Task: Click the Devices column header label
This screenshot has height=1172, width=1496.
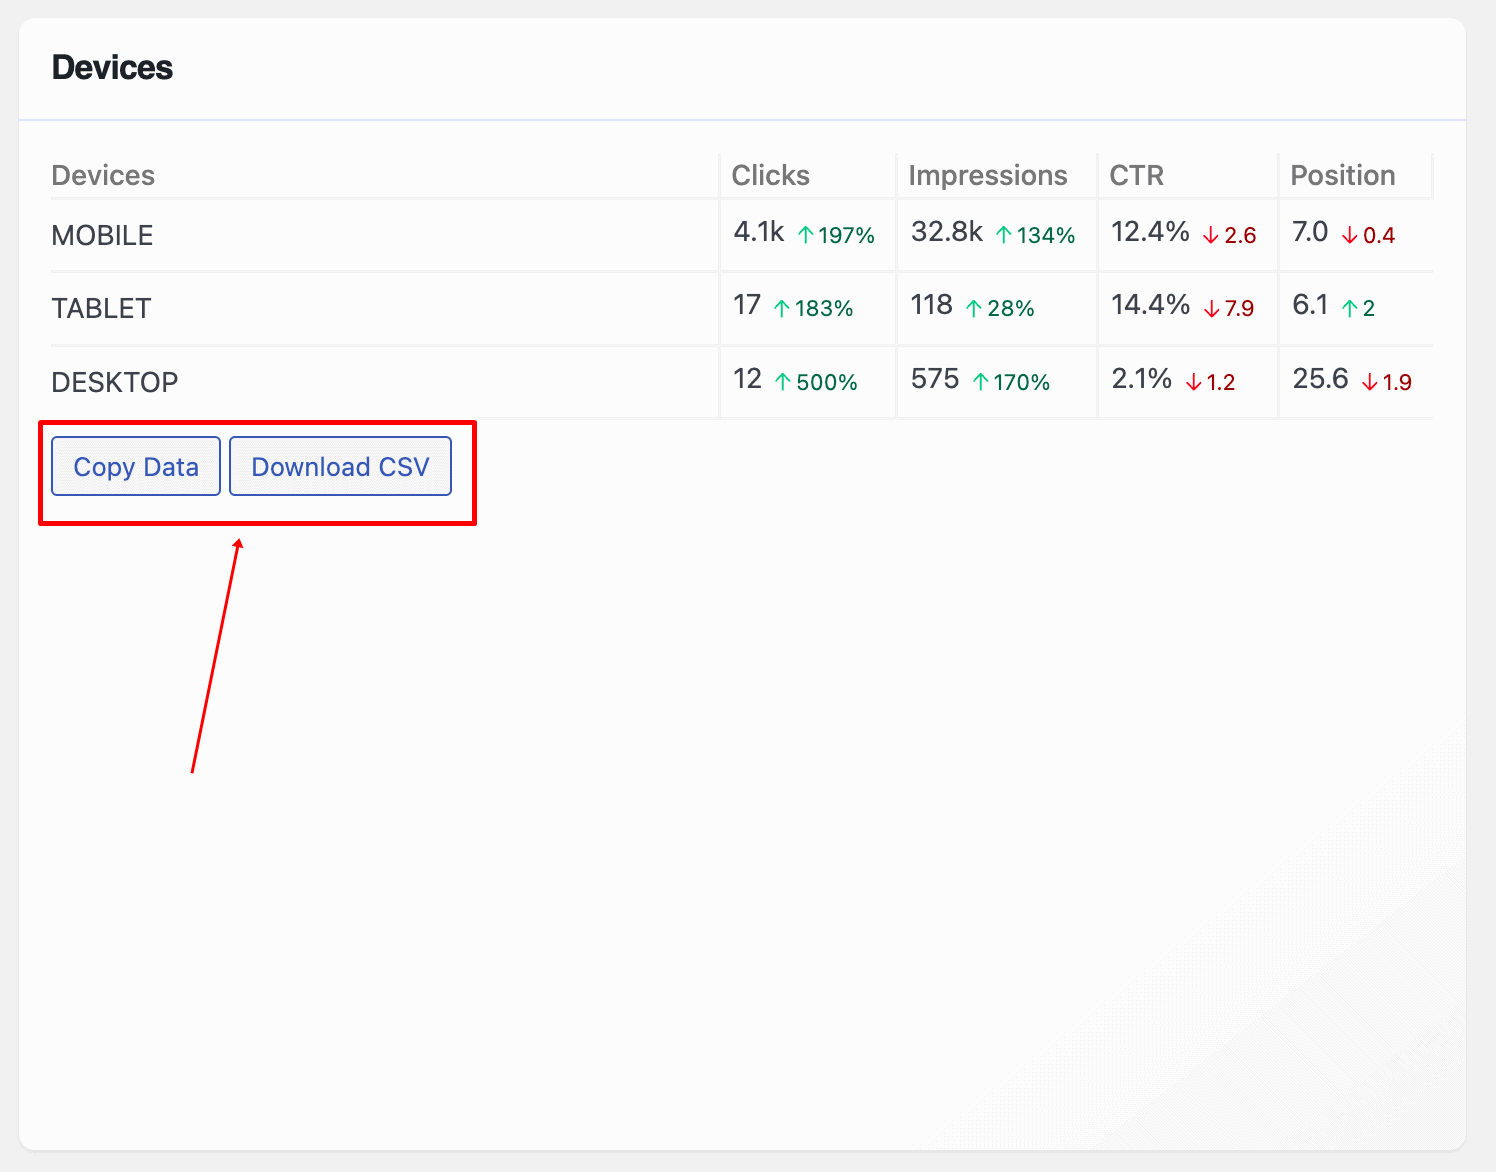Action: [x=103, y=174]
